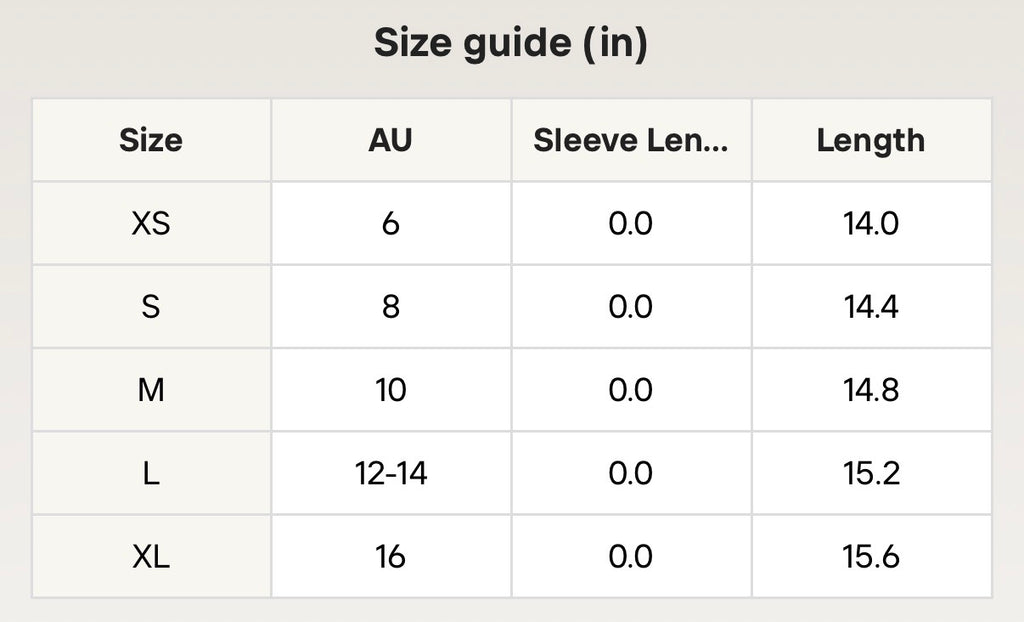Click the Length 14.8 cell
The height and width of the screenshot is (622, 1024).
pyautogui.click(x=871, y=390)
